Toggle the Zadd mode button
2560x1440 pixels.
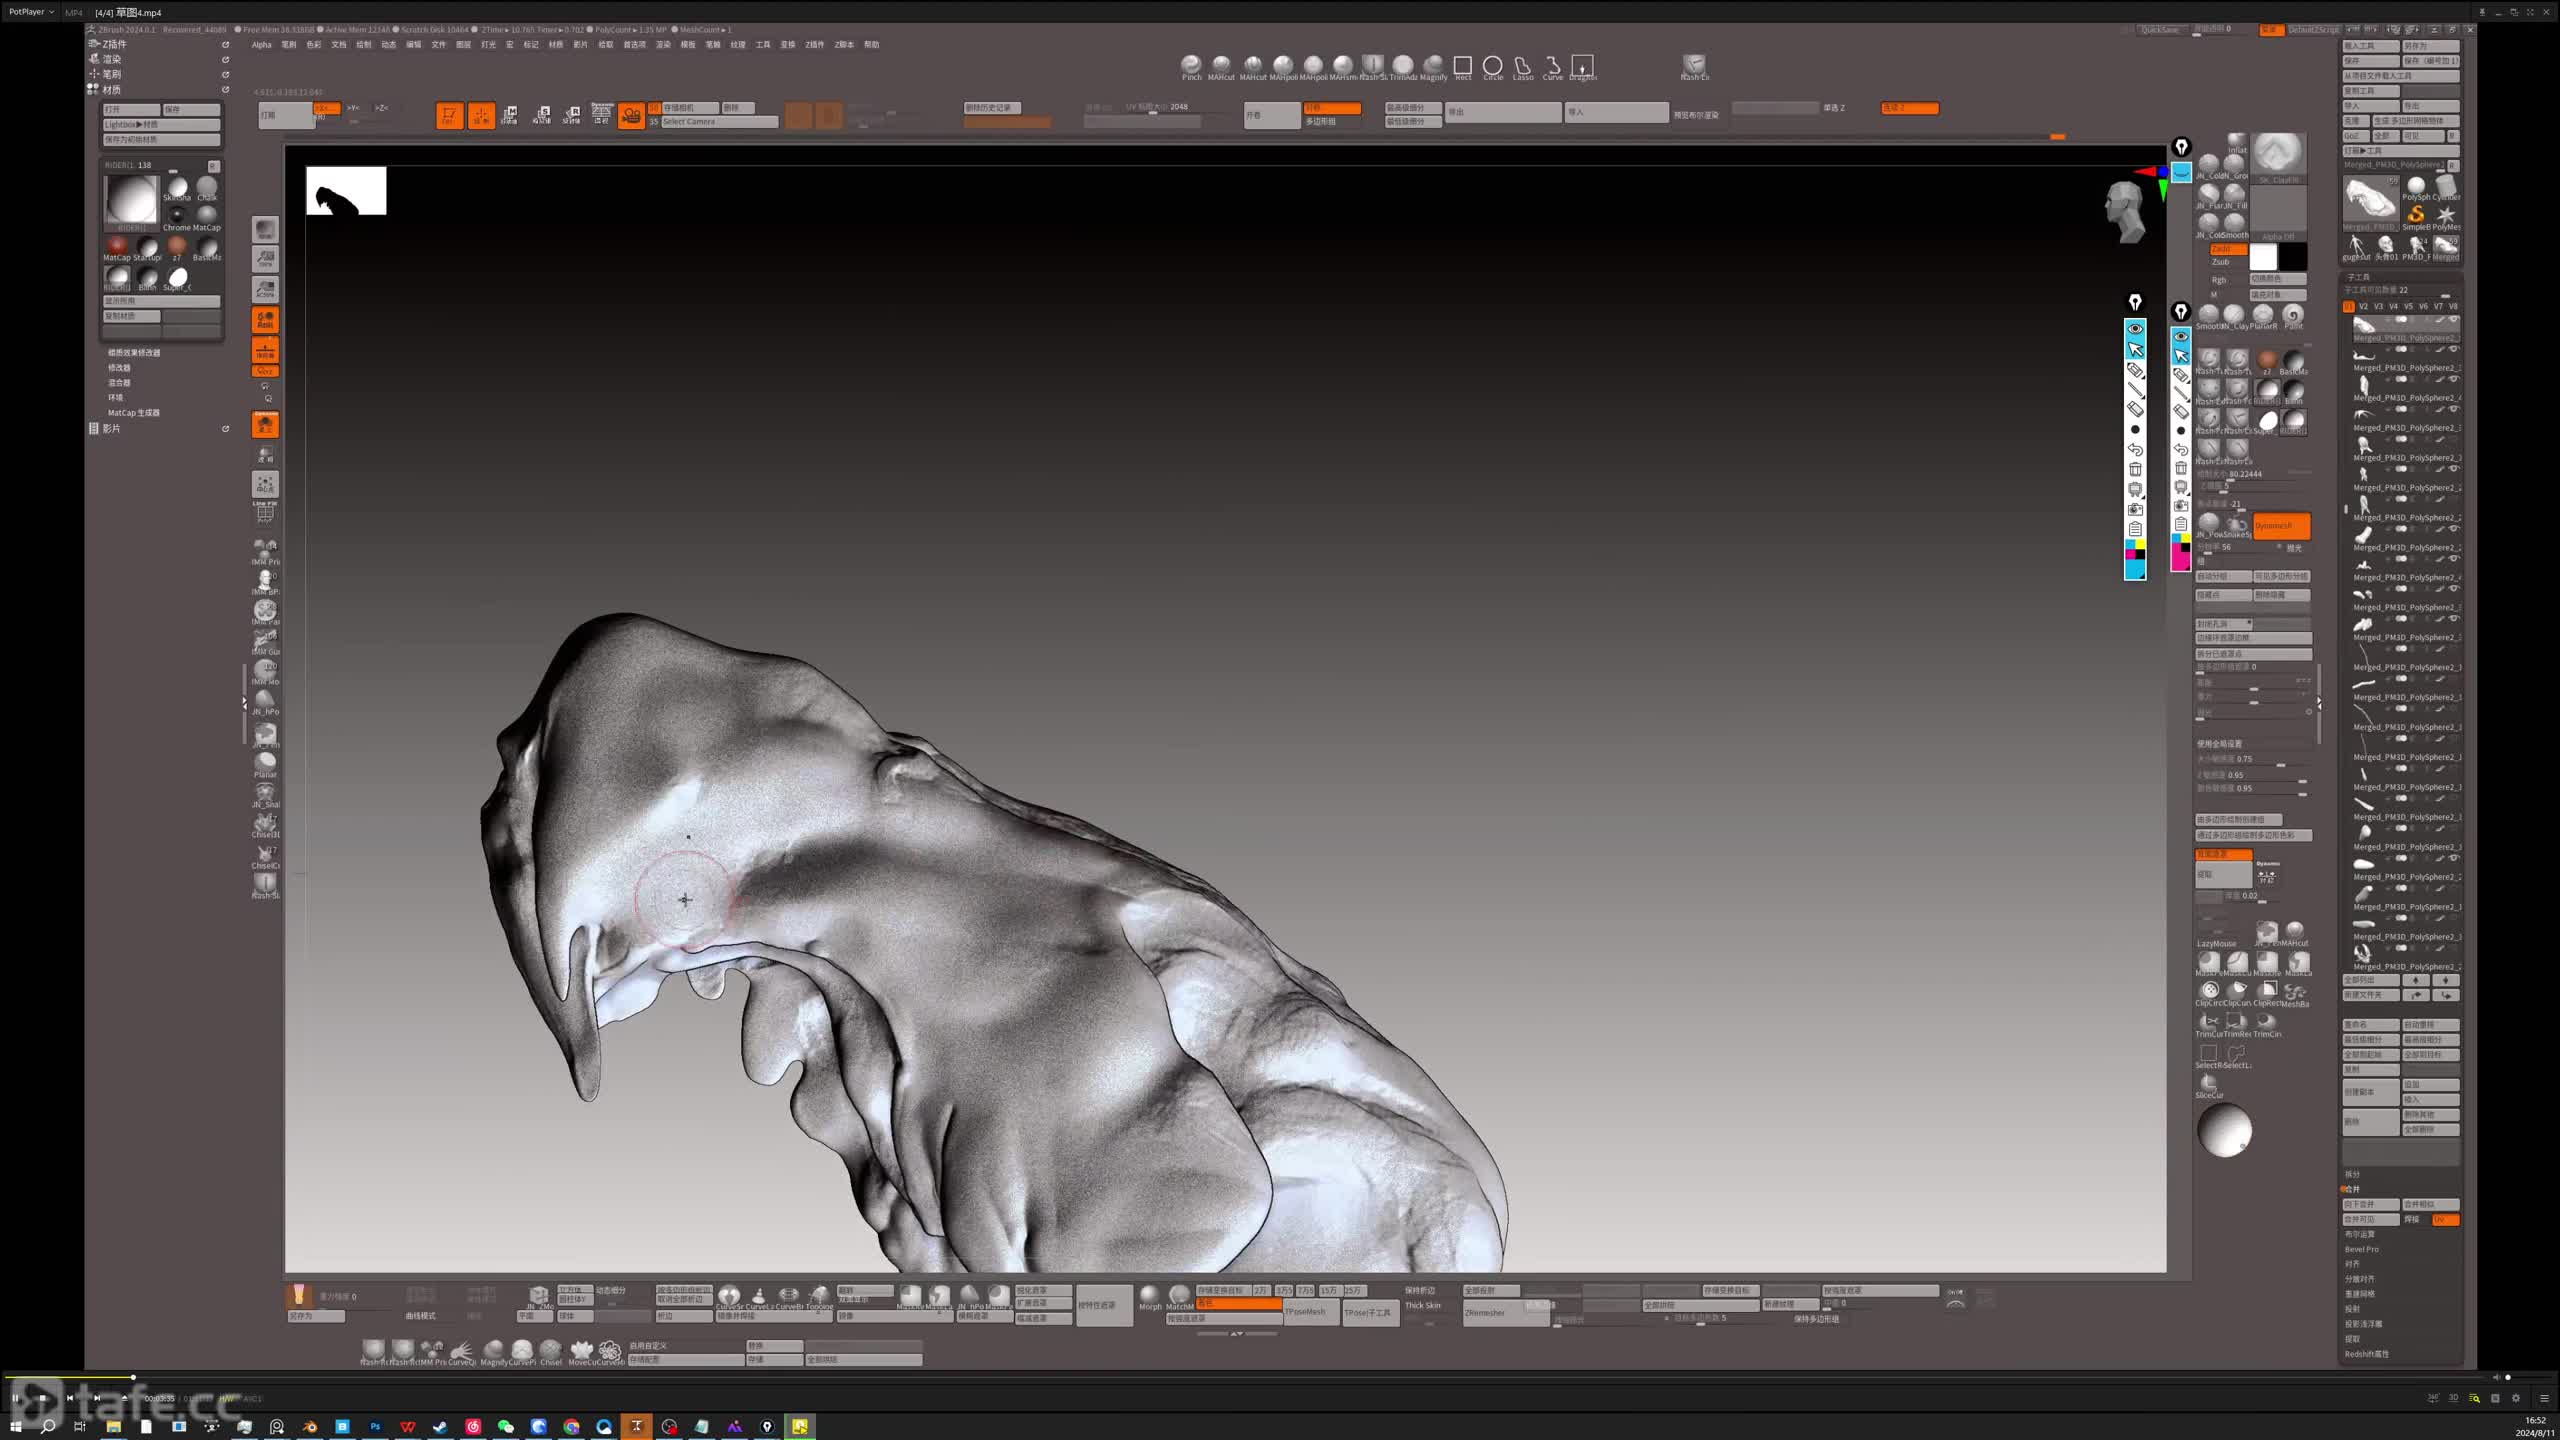pyautogui.click(x=2228, y=249)
